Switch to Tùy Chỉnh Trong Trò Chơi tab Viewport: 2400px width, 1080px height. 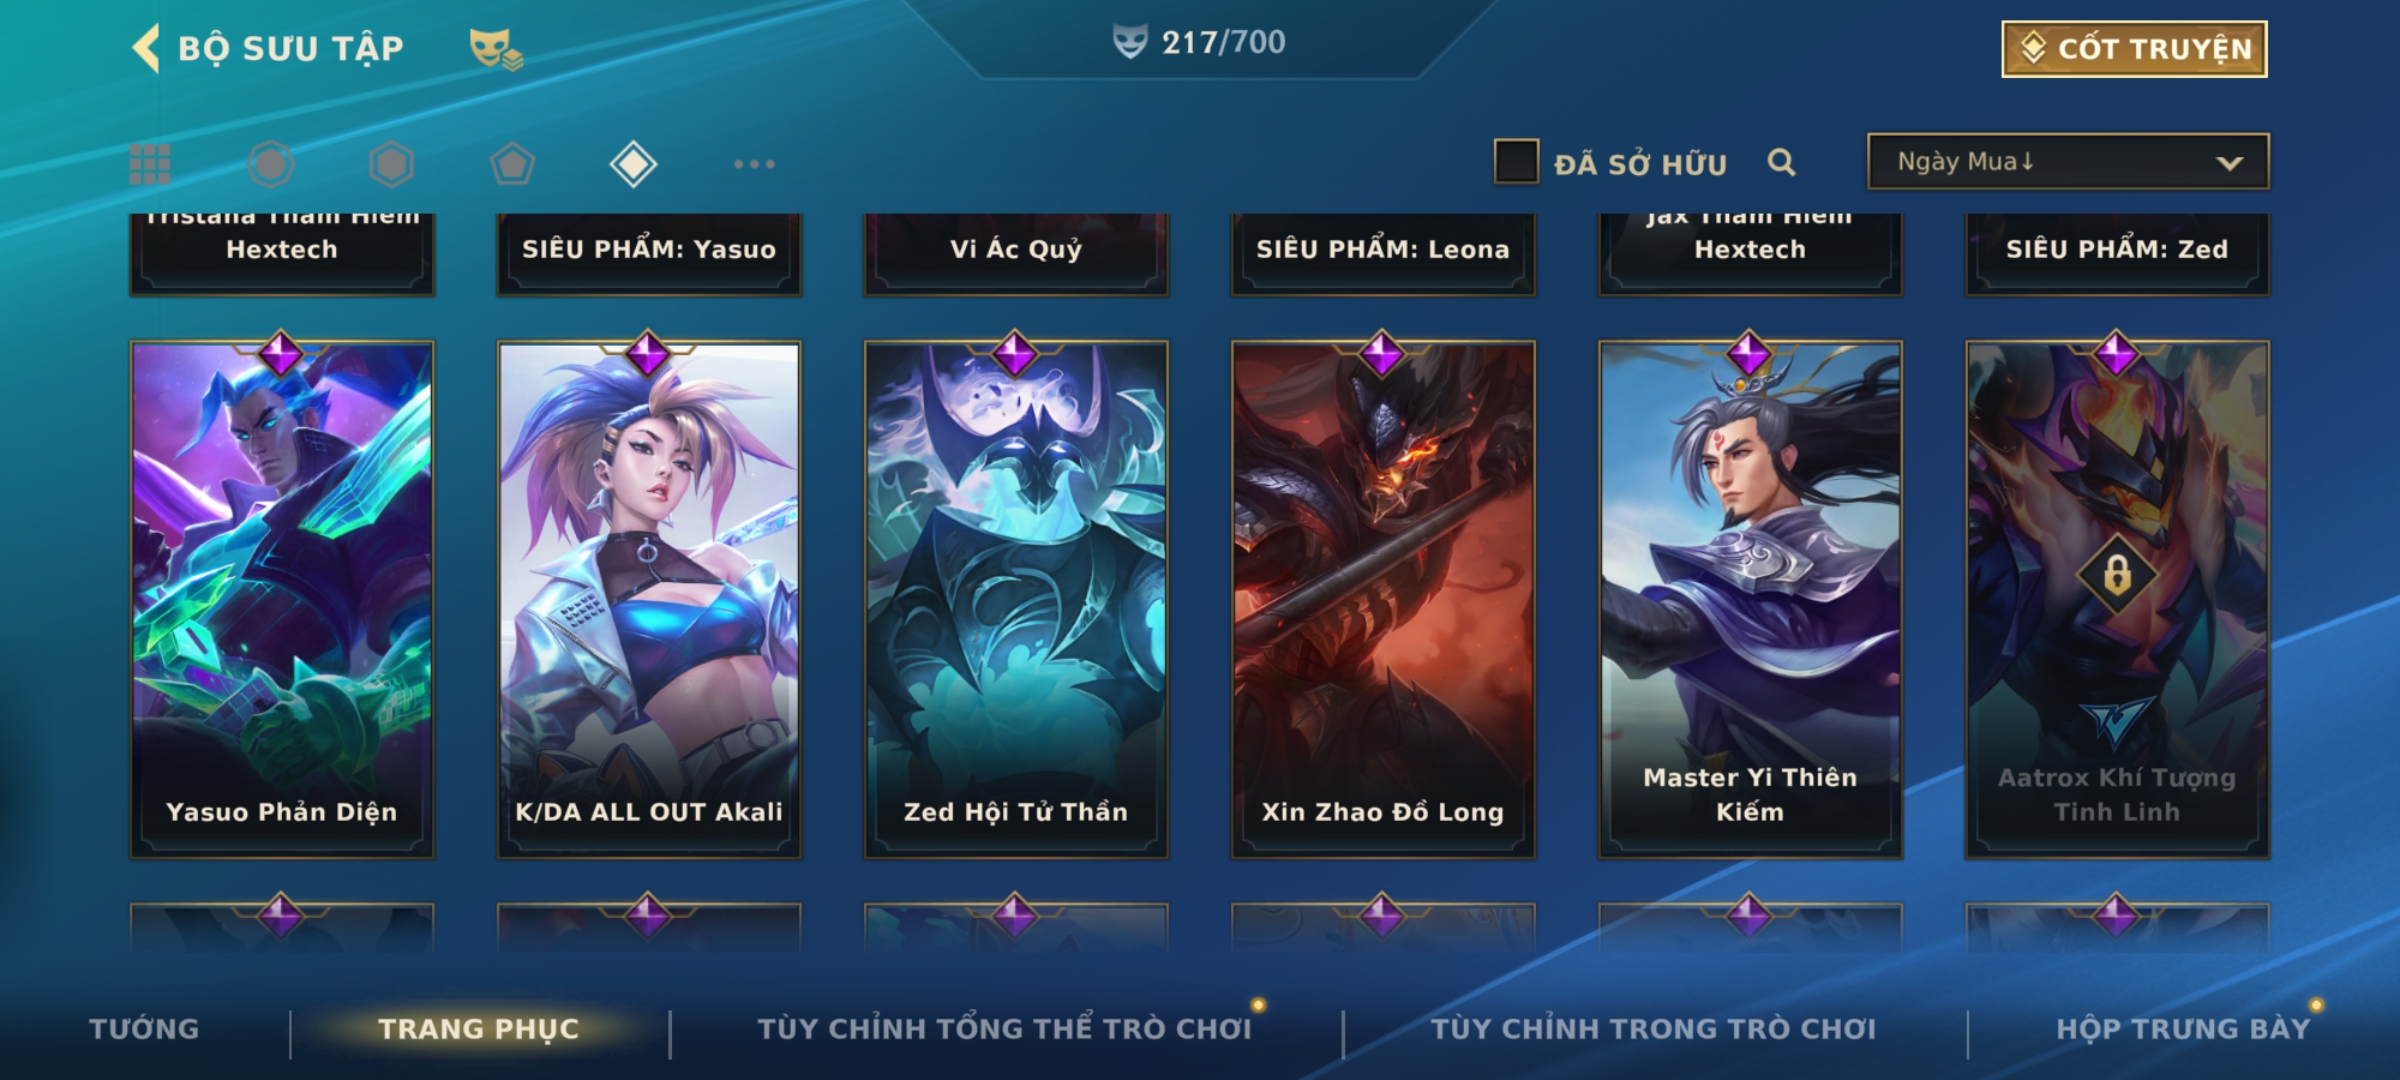click(1654, 1029)
